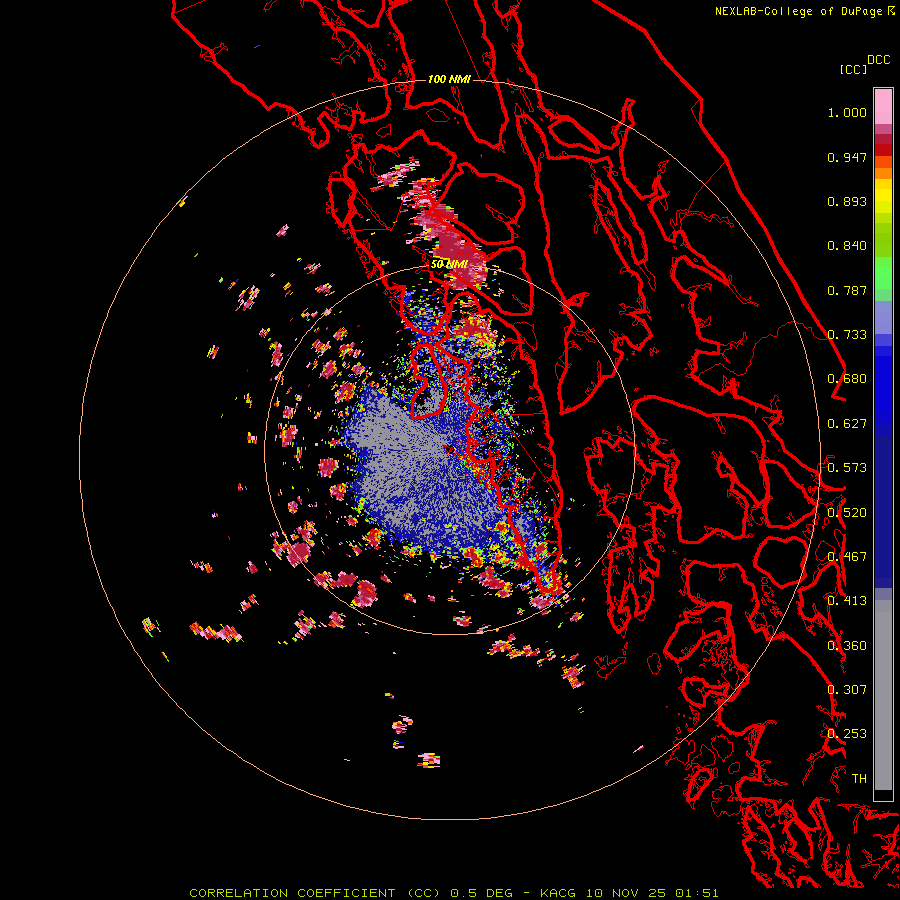Click the TH threshold label on the color scale
The width and height of the screenshot is (900, 900).
[x=859, y=779]
